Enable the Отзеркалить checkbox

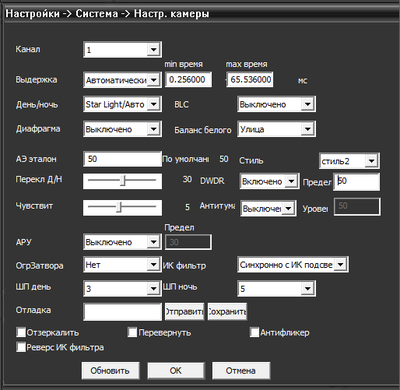[21, 332]
